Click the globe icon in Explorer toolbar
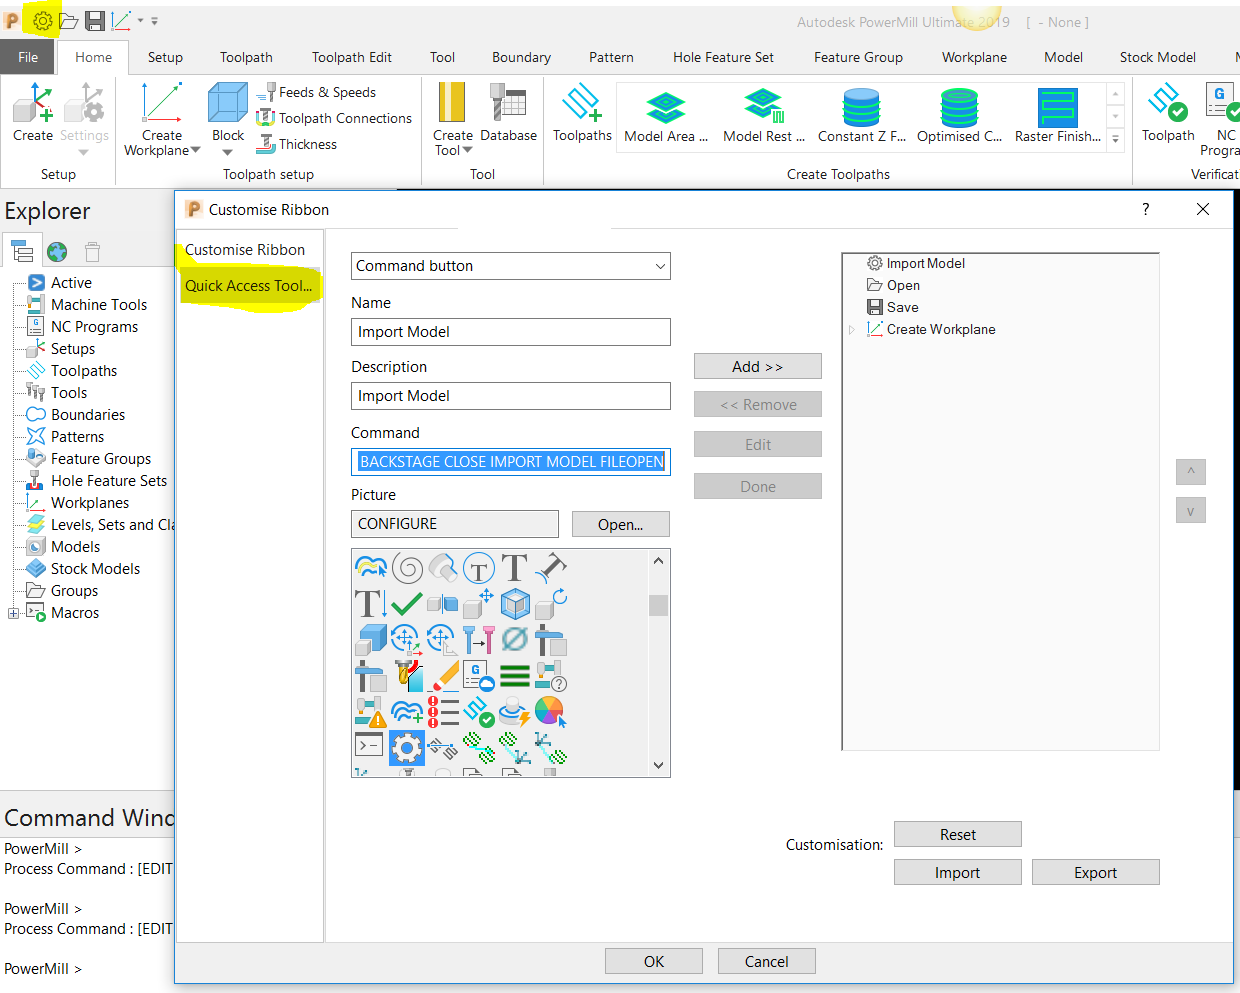1240x993 pixels. point(57,251)
